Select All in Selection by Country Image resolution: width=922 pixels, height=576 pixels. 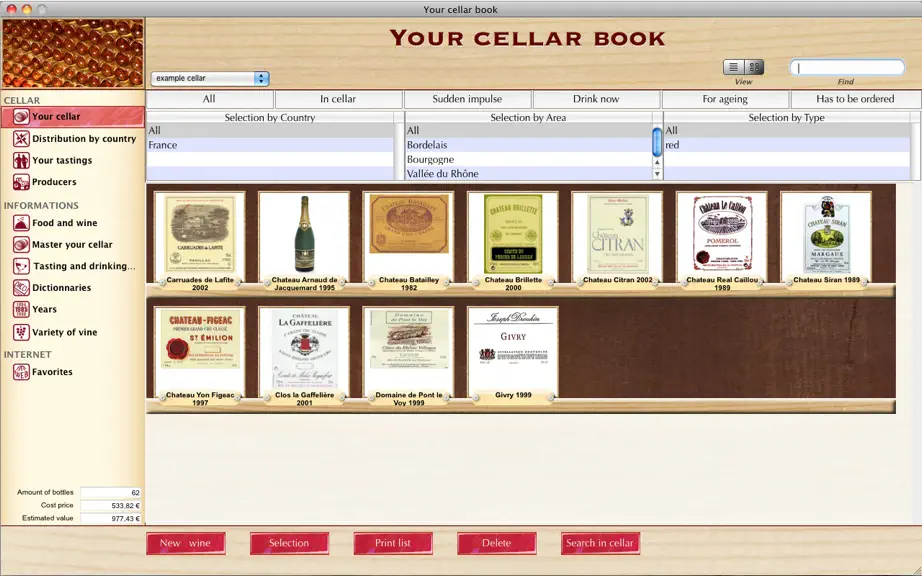[x=270, y=130]
